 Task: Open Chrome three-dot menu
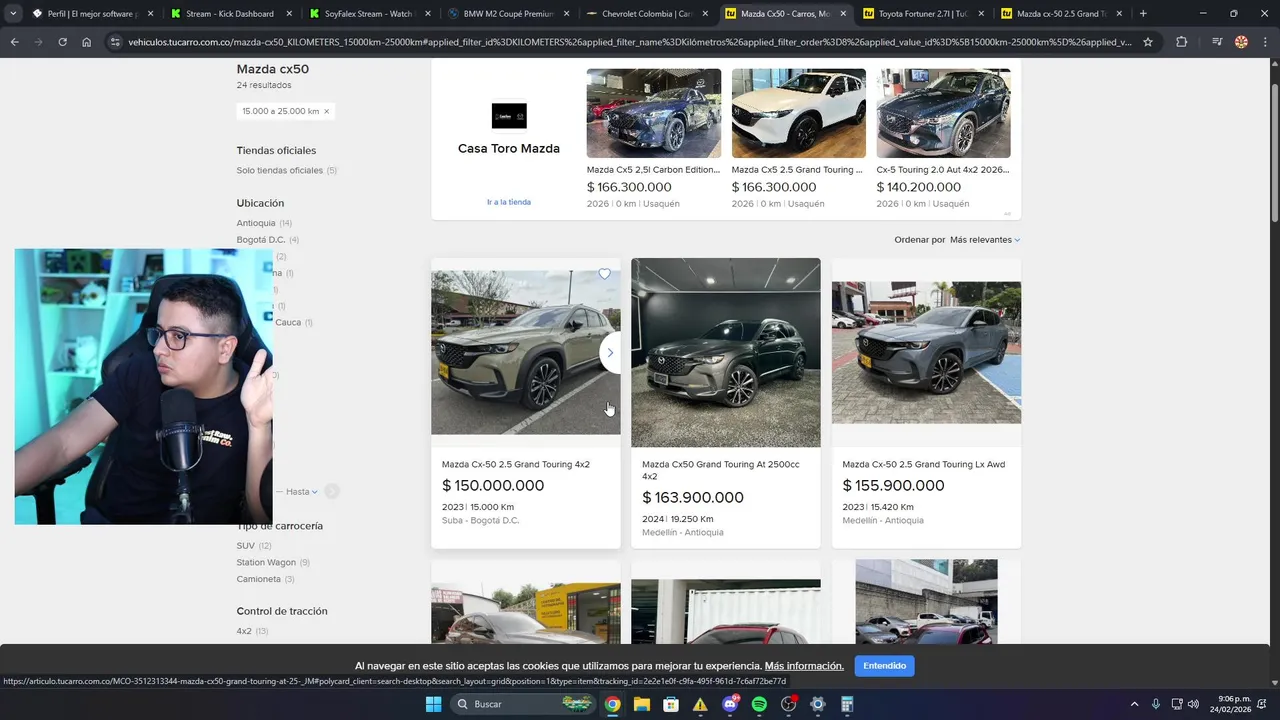click(x=1265, y=42)
